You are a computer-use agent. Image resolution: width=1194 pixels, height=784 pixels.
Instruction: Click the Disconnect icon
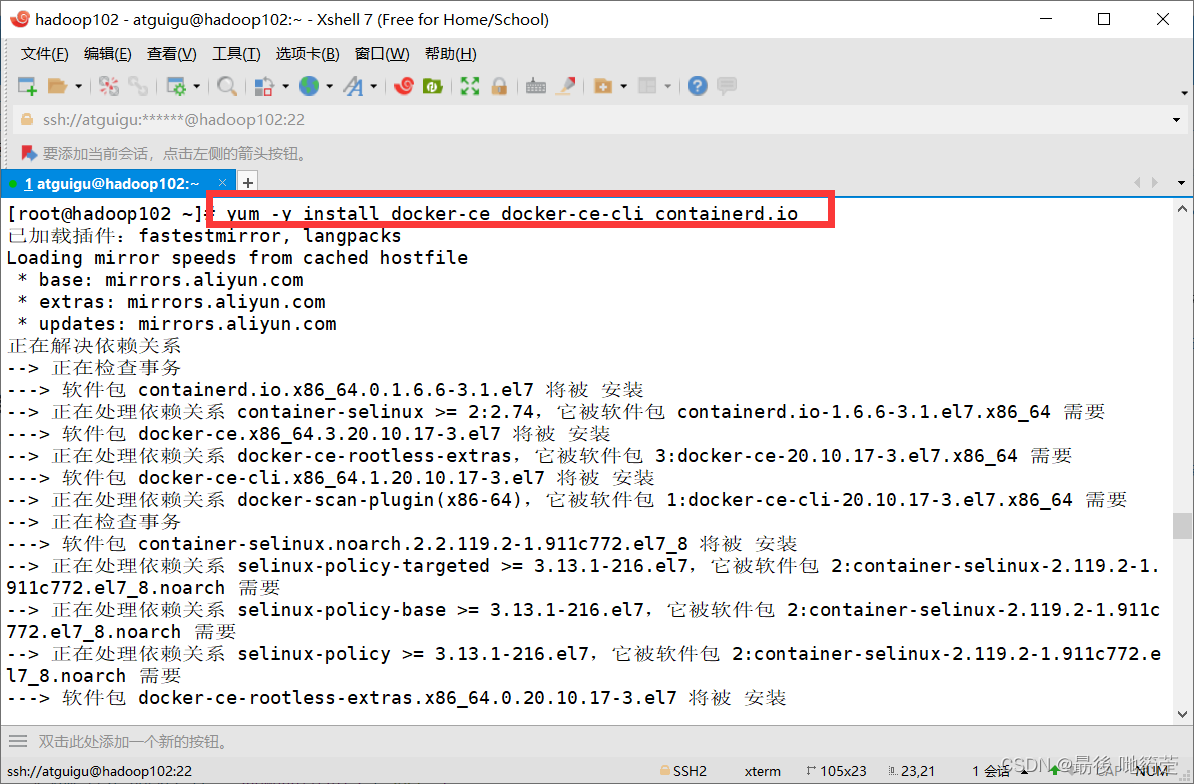tap(109, 86)
